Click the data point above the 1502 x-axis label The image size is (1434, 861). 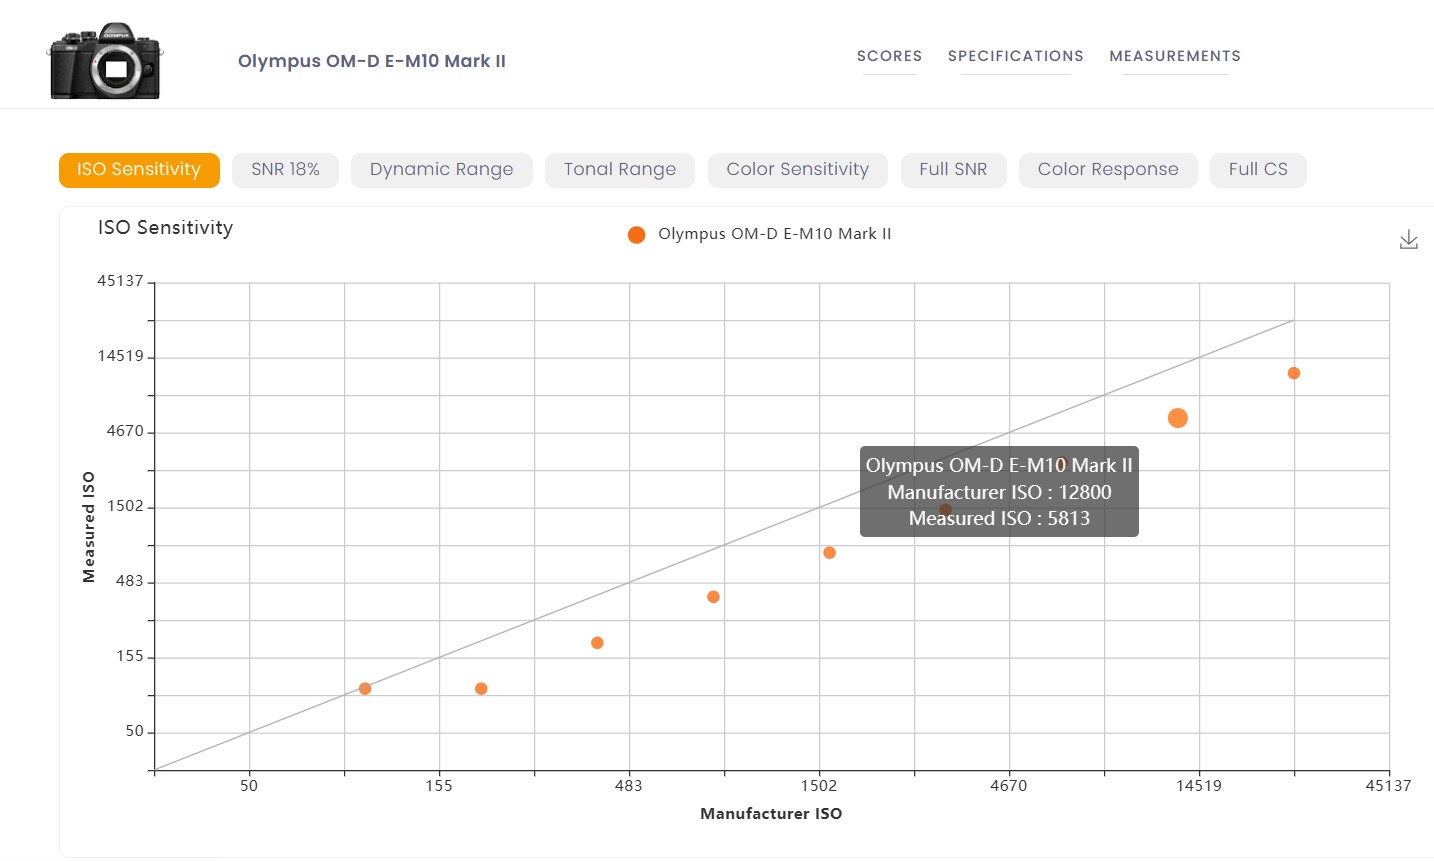click(829, 553)
